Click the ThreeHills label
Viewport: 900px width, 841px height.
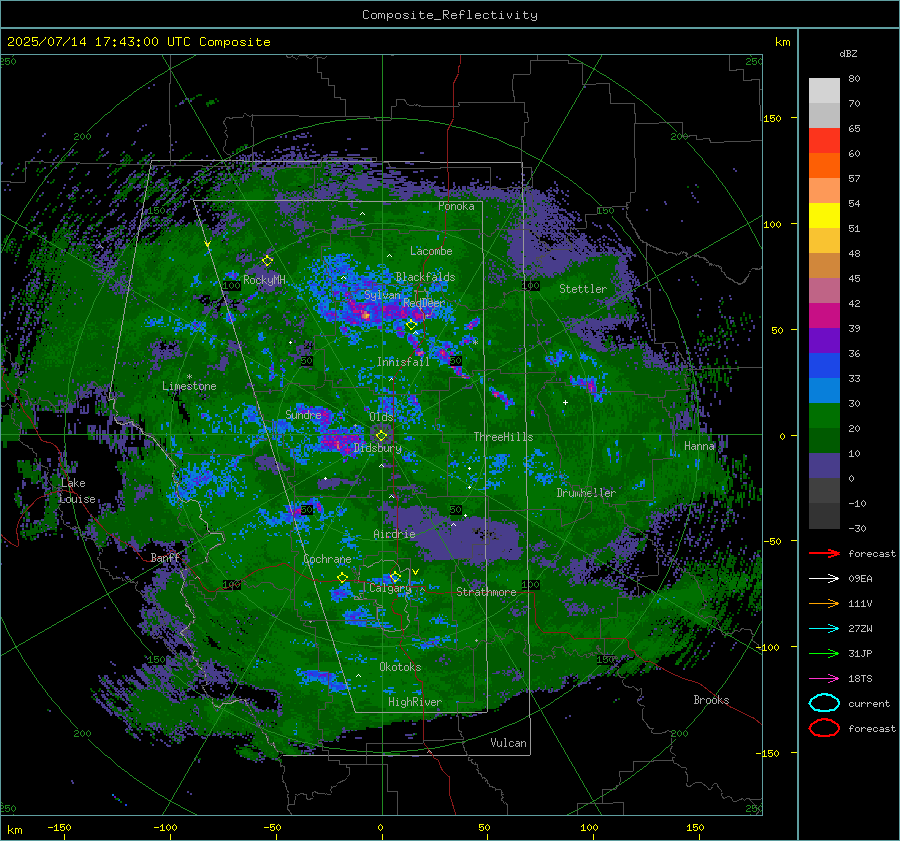point(503,437)
